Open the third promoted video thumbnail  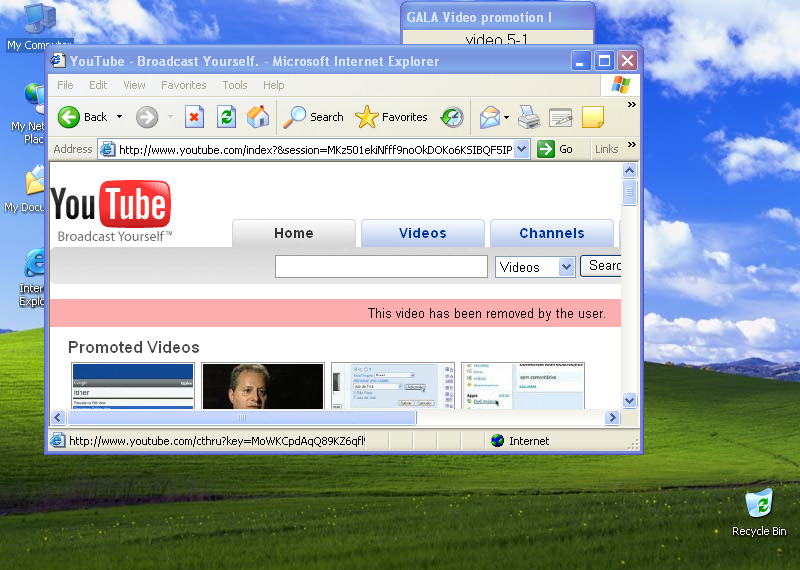pyautogui.click(x=392, y=386)
